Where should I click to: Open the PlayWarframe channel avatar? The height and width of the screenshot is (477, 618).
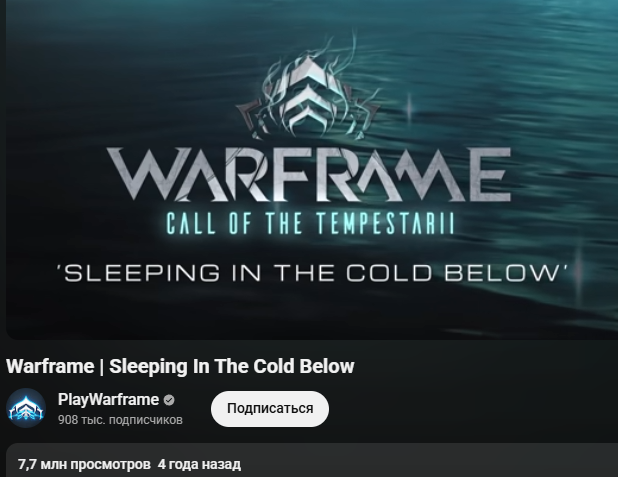(26, 408)
